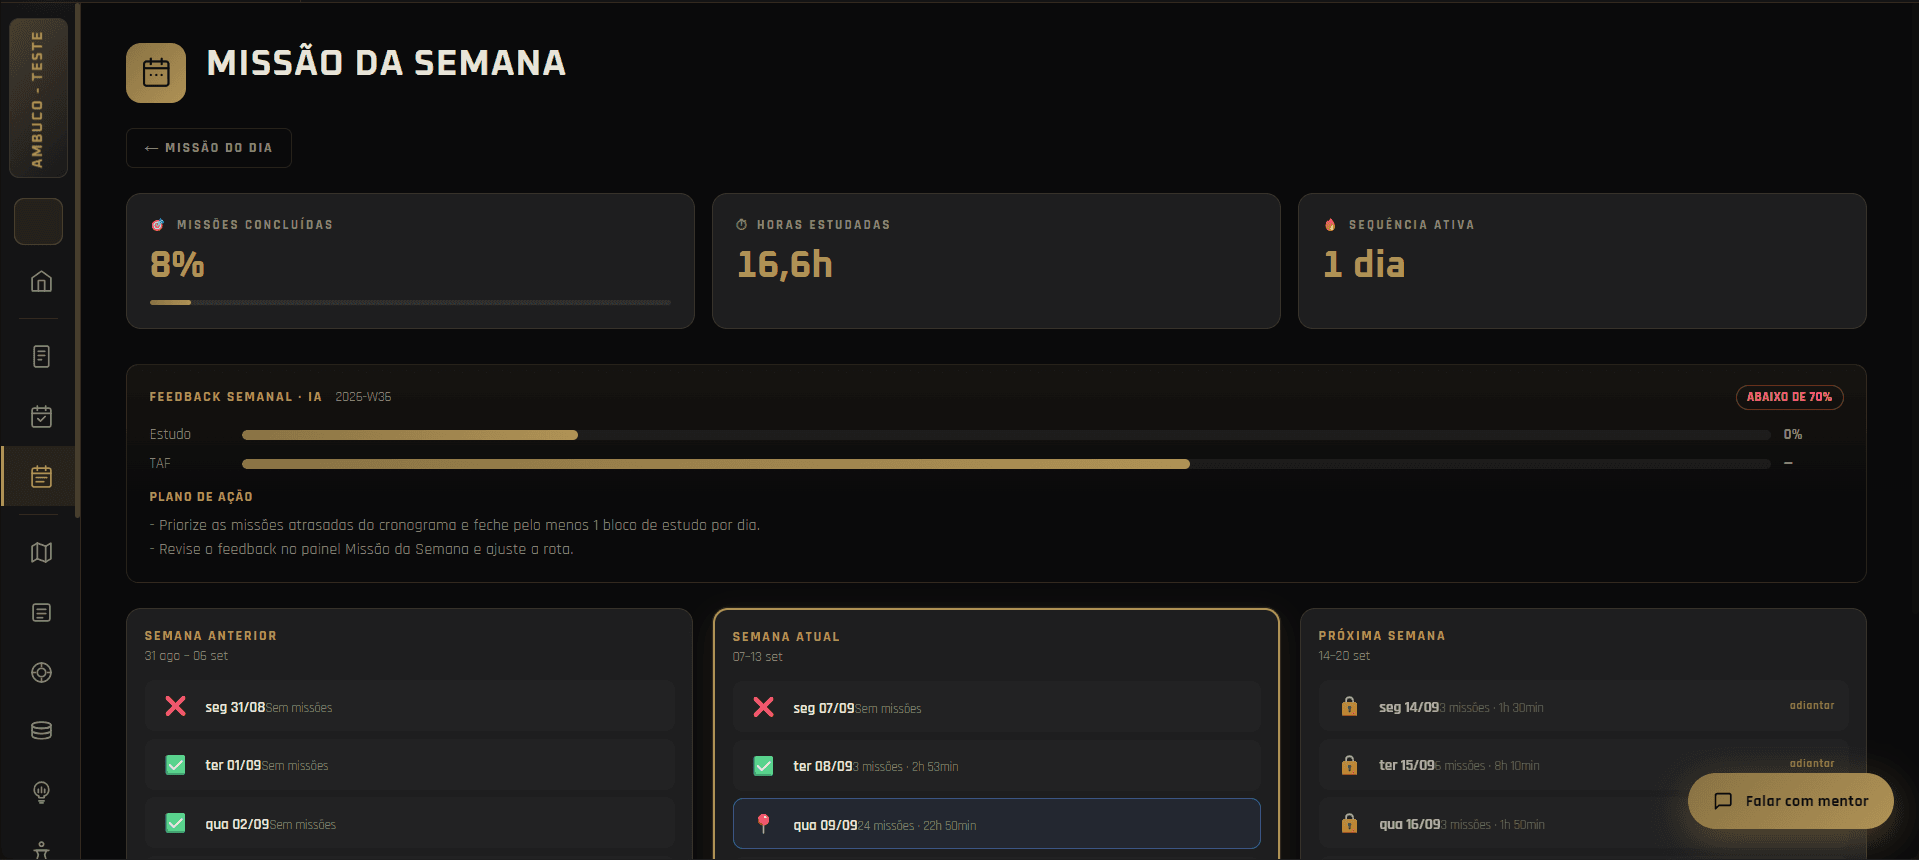The image size is (1919, 860).
Task: Click the Semana Anterior heading
Action: tap(211, 636)
